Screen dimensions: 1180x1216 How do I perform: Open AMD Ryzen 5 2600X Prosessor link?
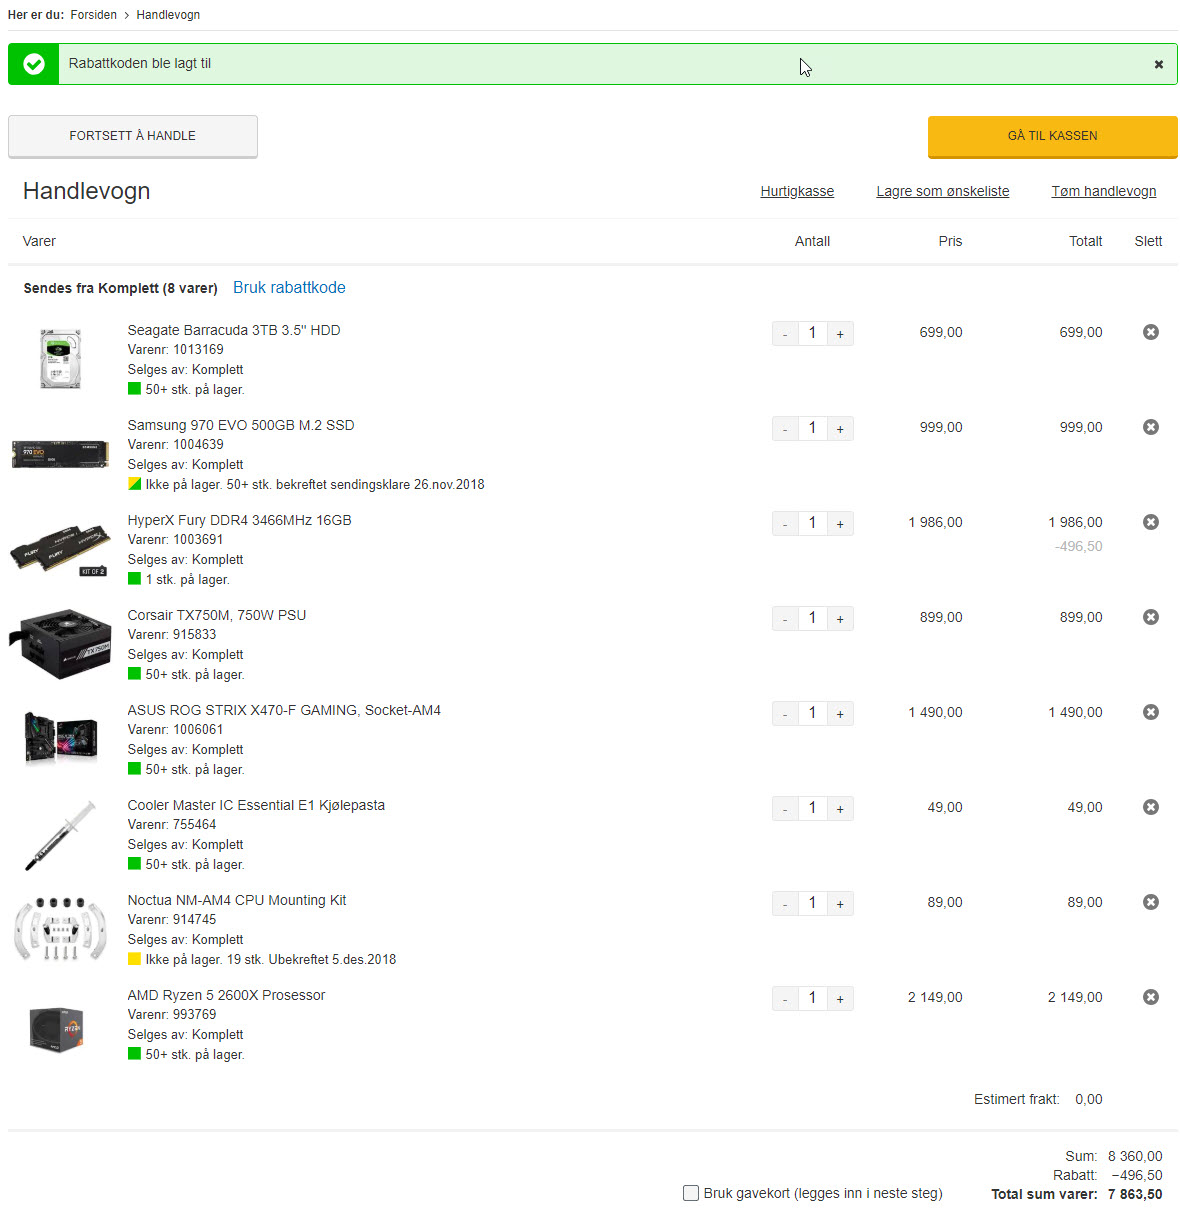coord(226,995)
